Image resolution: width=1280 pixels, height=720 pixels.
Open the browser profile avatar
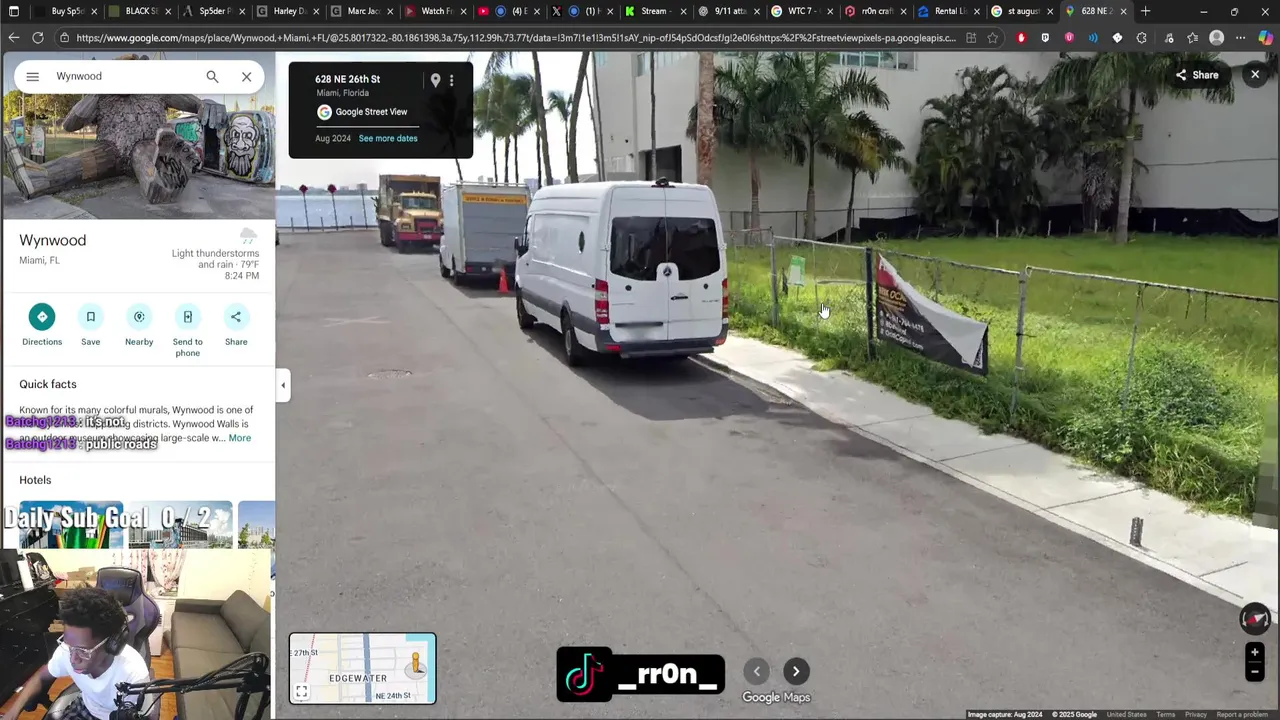tap(1217, 38)
